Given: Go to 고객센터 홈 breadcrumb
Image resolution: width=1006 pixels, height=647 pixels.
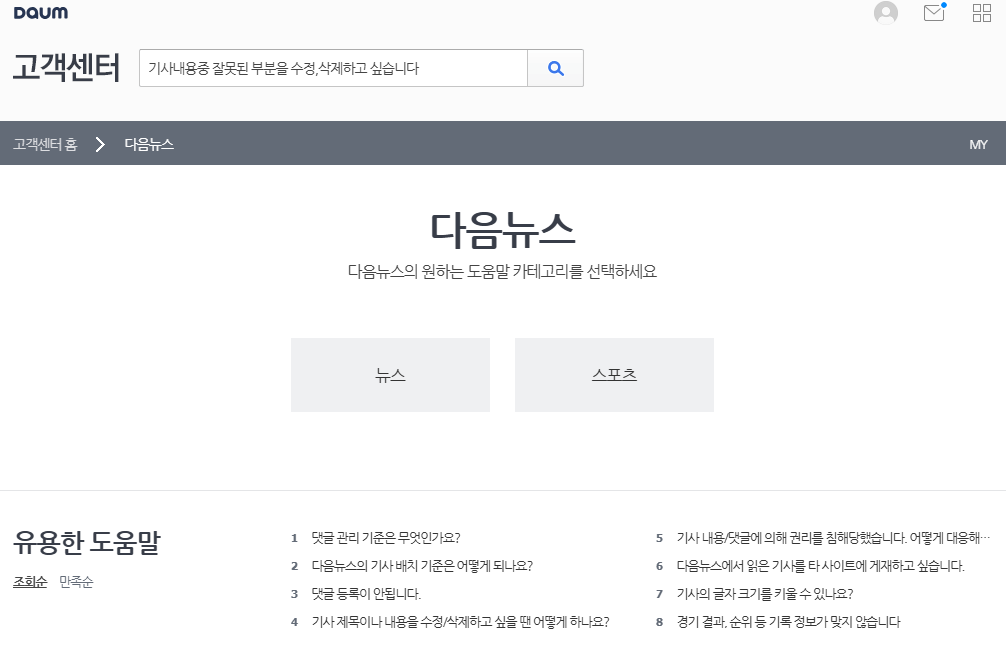Looking at the screenshot, I should pos(45,144).
